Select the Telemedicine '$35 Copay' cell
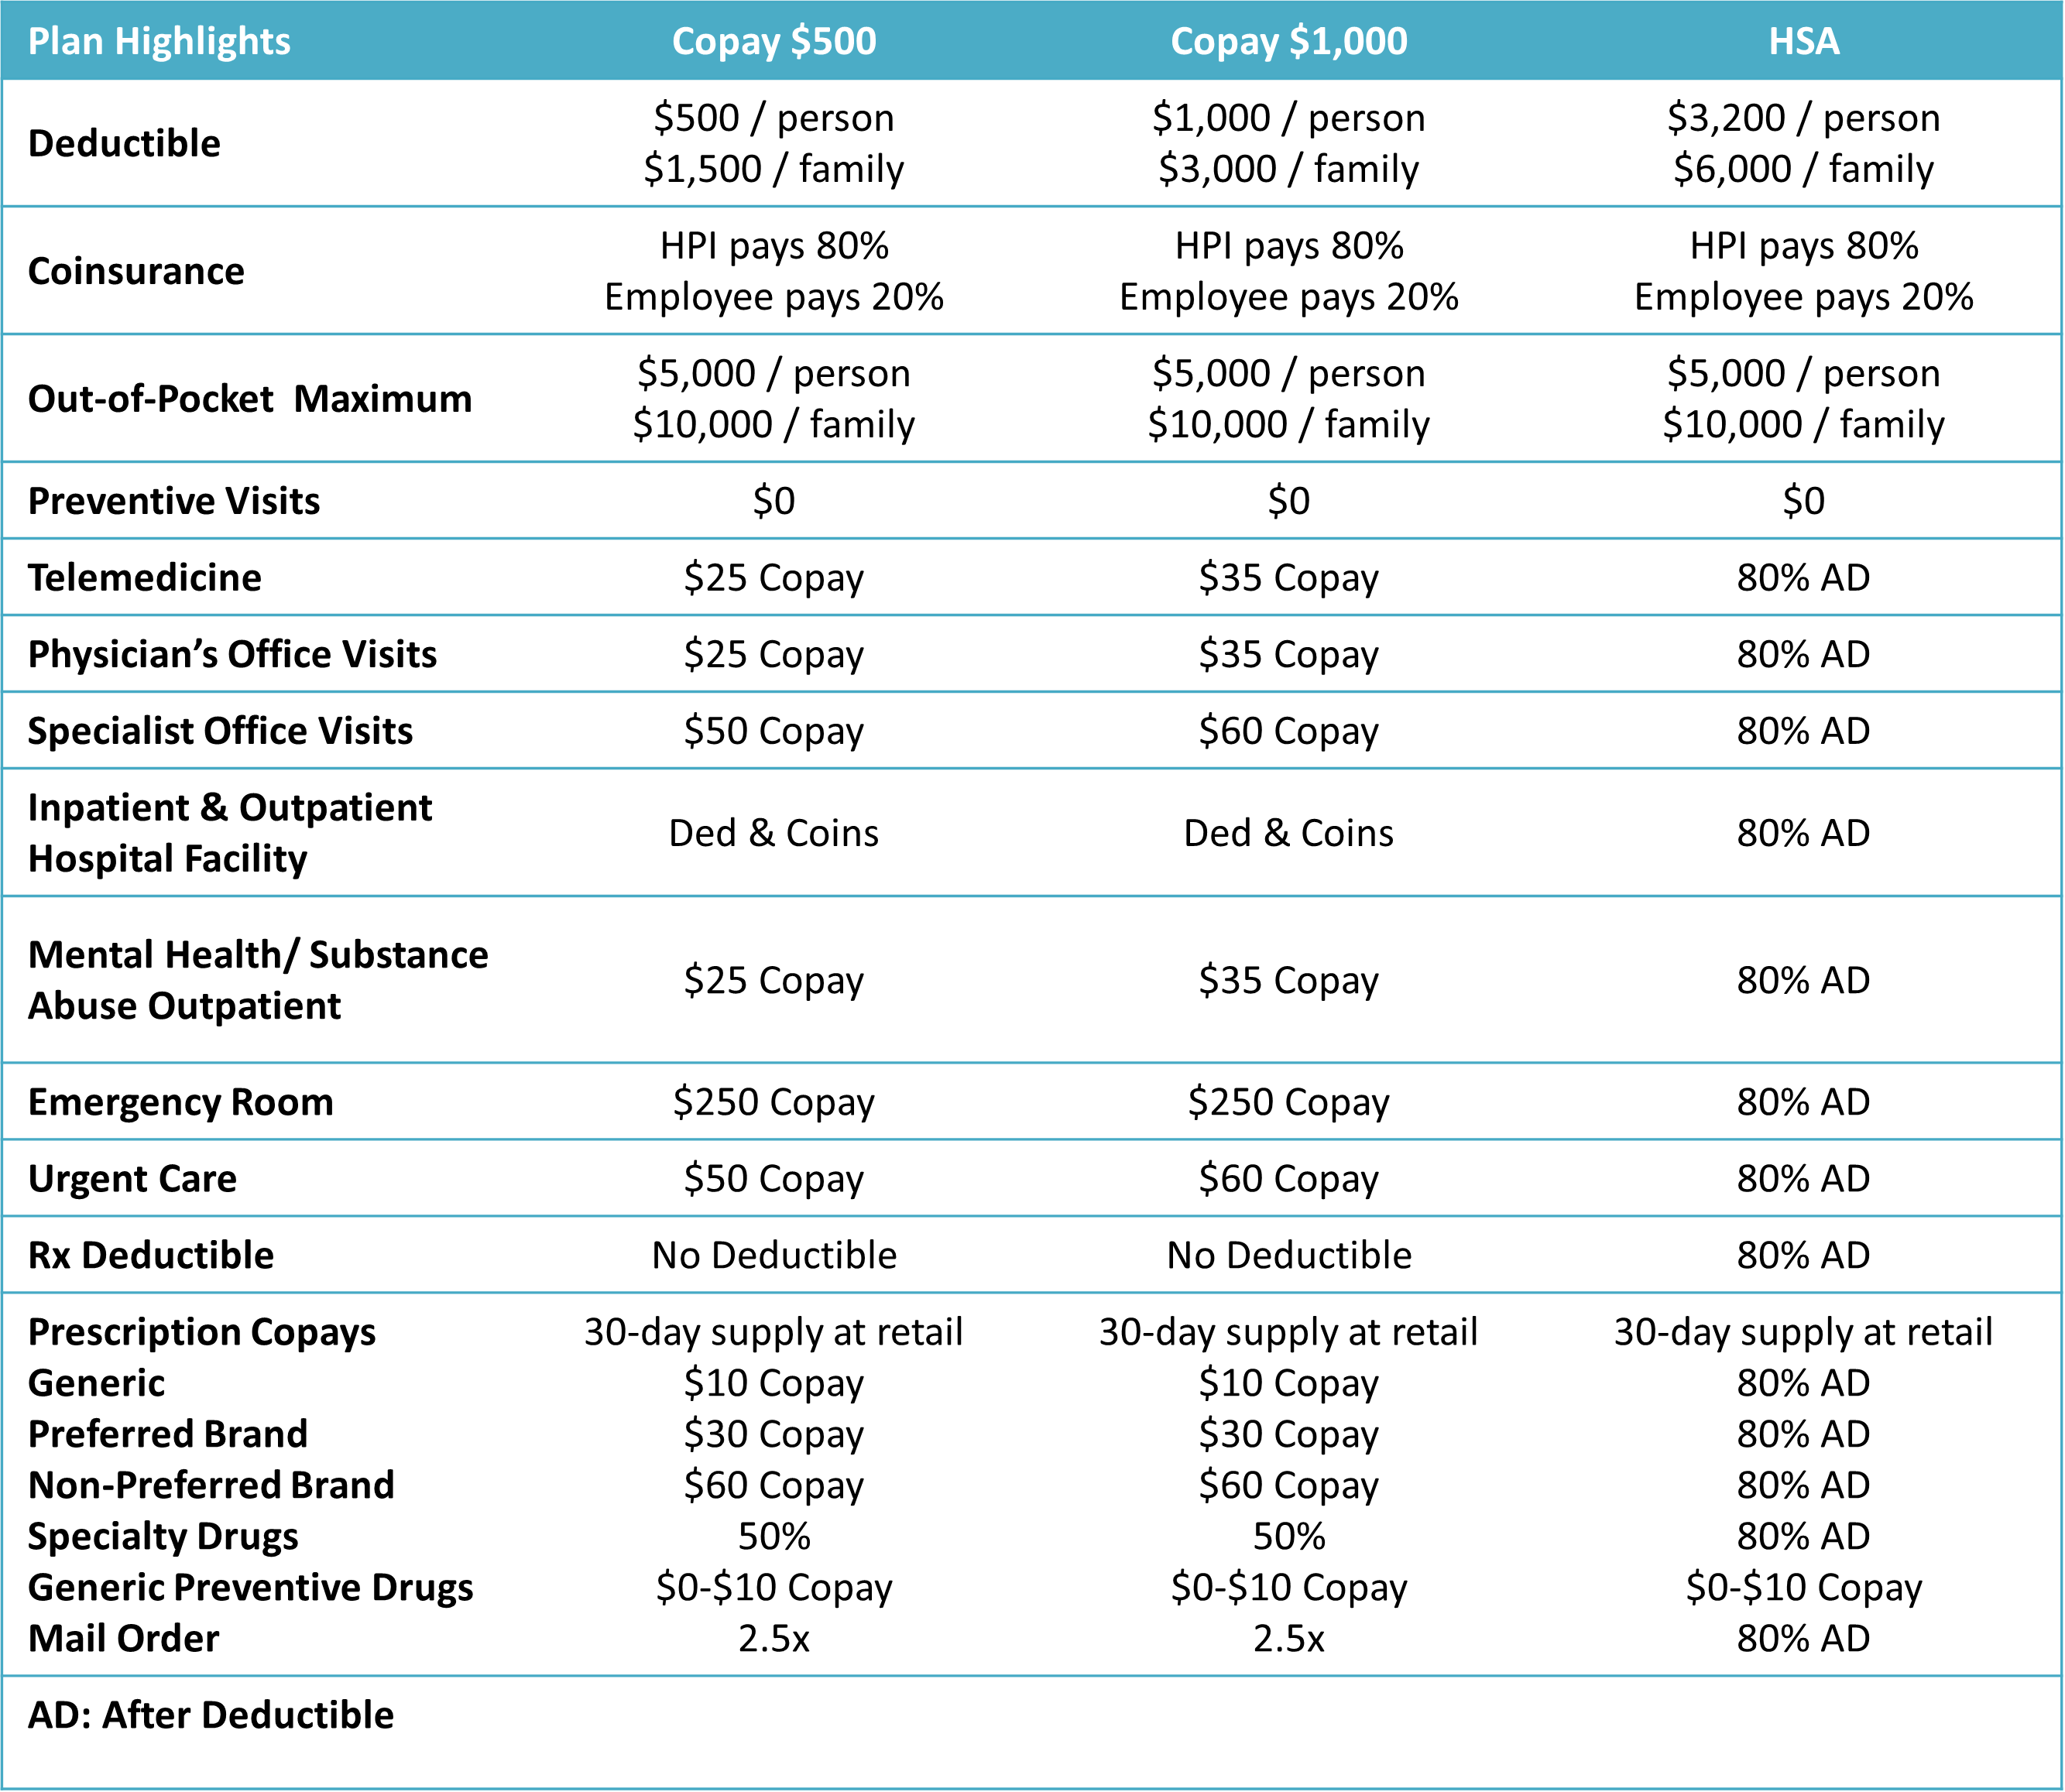This screenshot has height=1792, width=2065. tap(1289, 578)
